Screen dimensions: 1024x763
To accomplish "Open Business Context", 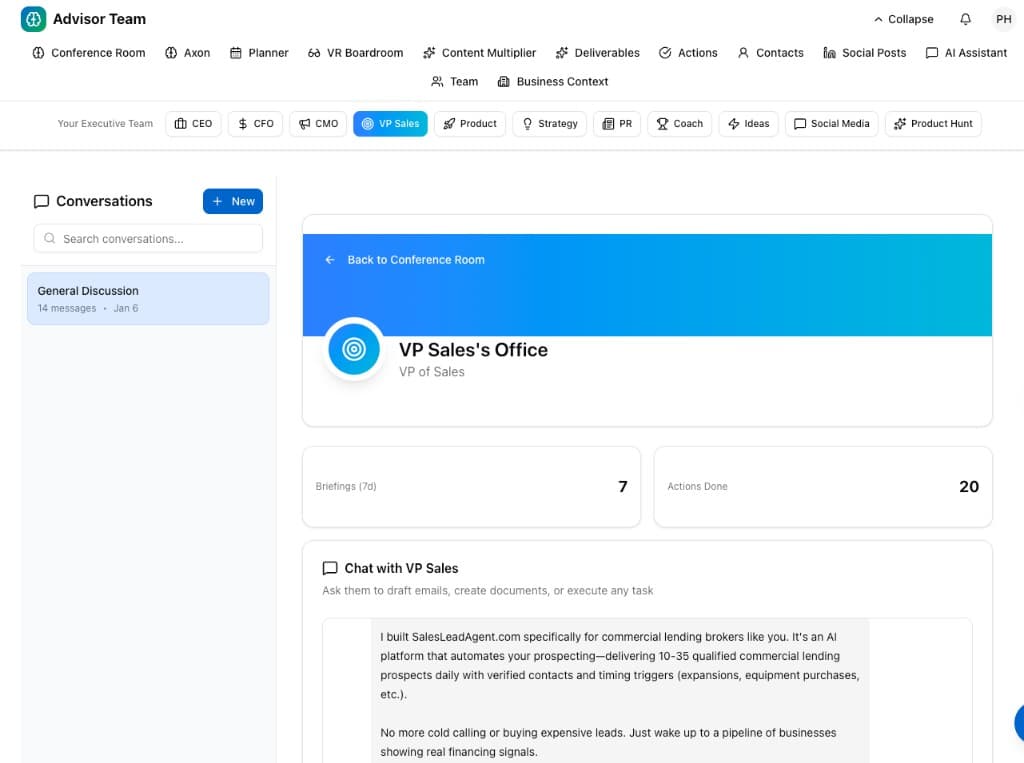I will 552,82.
